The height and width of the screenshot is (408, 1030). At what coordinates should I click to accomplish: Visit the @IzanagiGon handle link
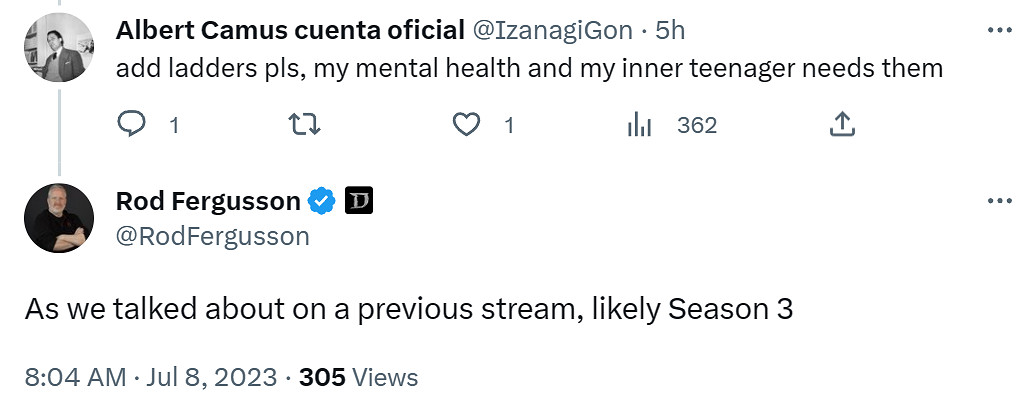coord(551,30)
